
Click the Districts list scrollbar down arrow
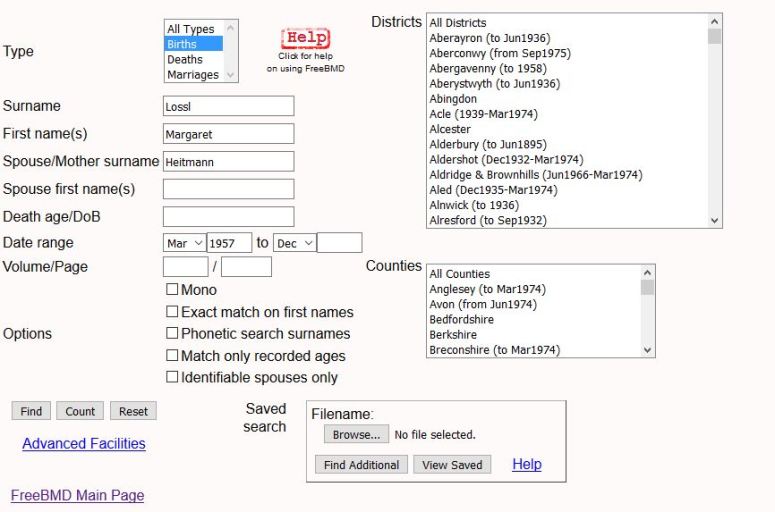click(714, 221)
